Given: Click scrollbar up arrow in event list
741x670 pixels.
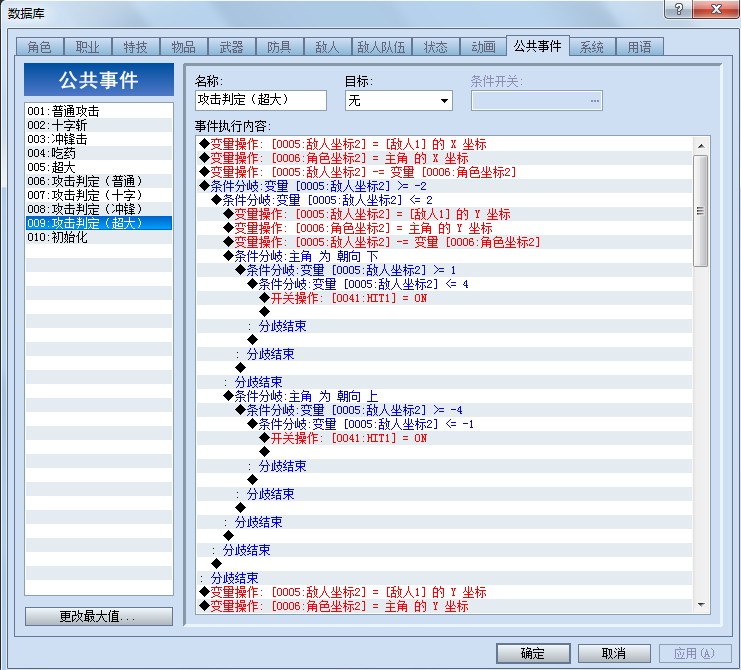Looking at the screenshot, I should coord(701,146).
